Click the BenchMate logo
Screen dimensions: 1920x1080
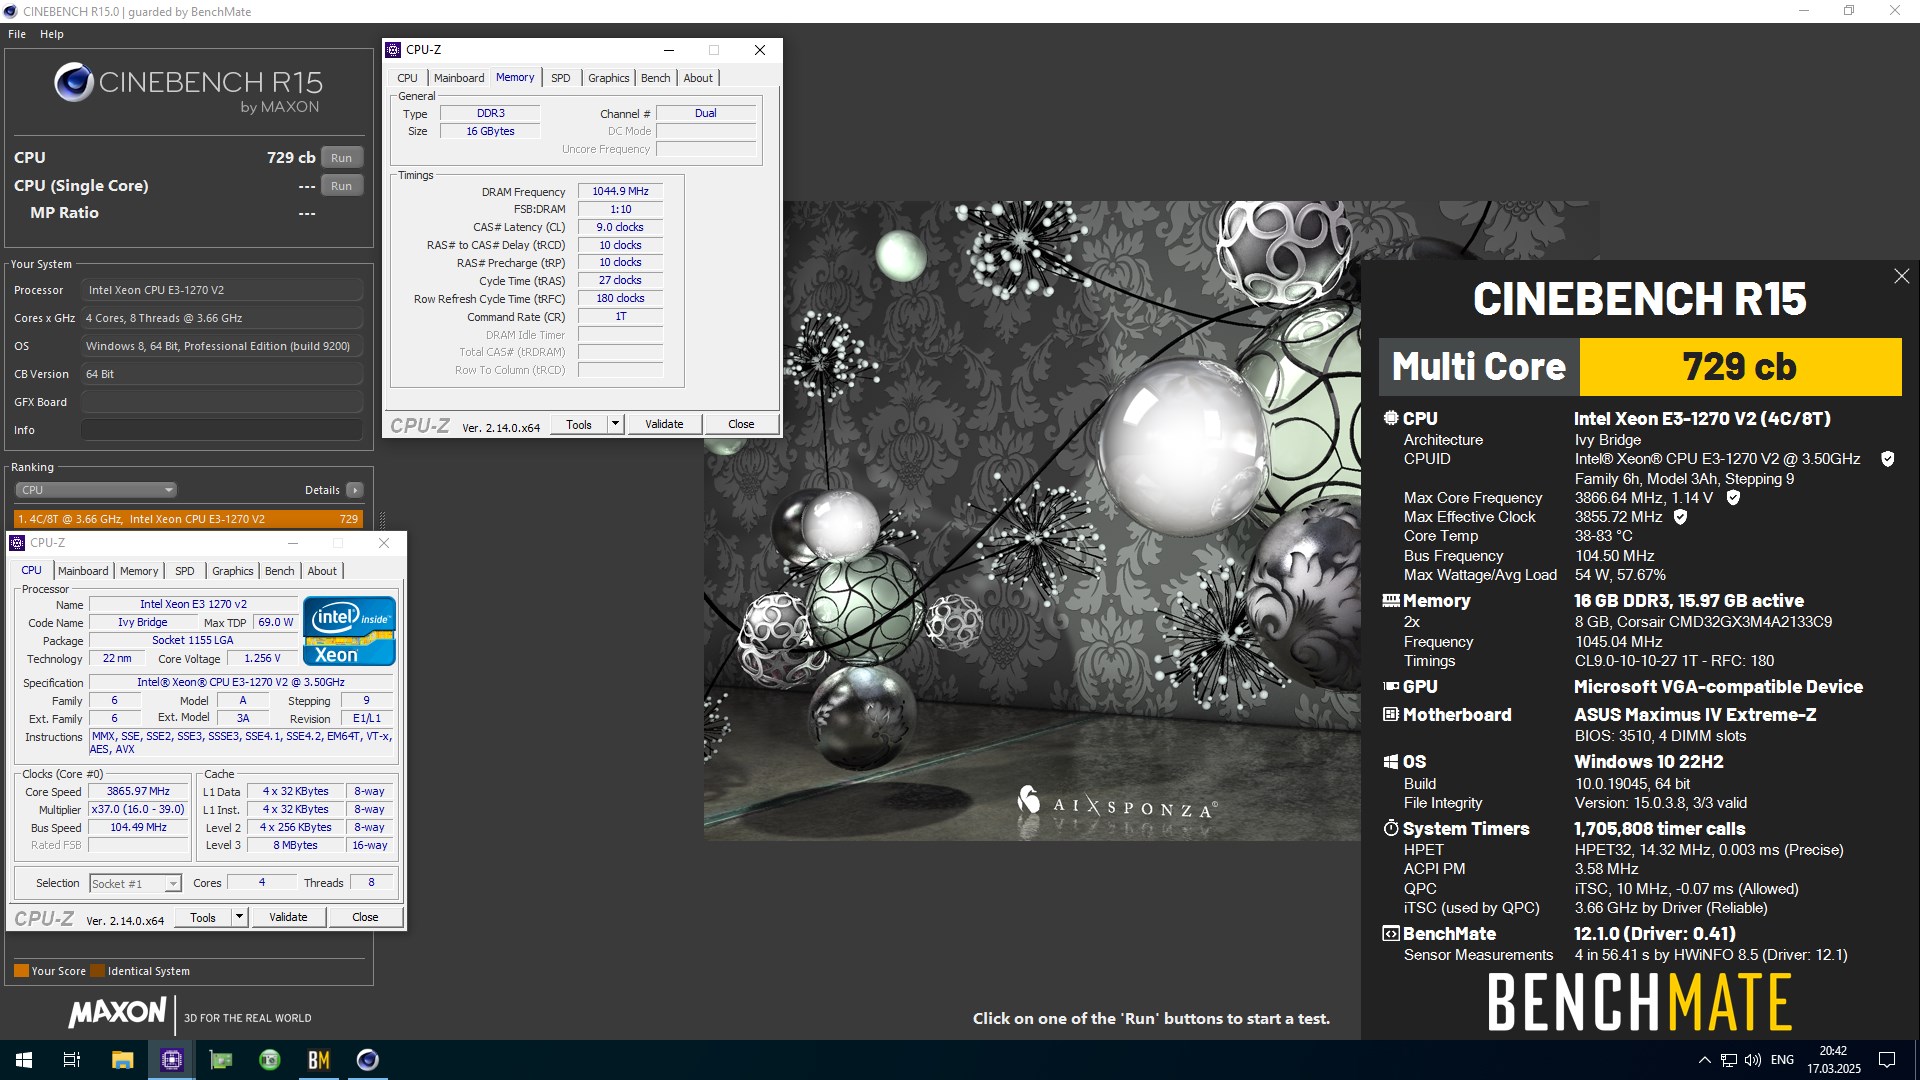point(1640,1002)
